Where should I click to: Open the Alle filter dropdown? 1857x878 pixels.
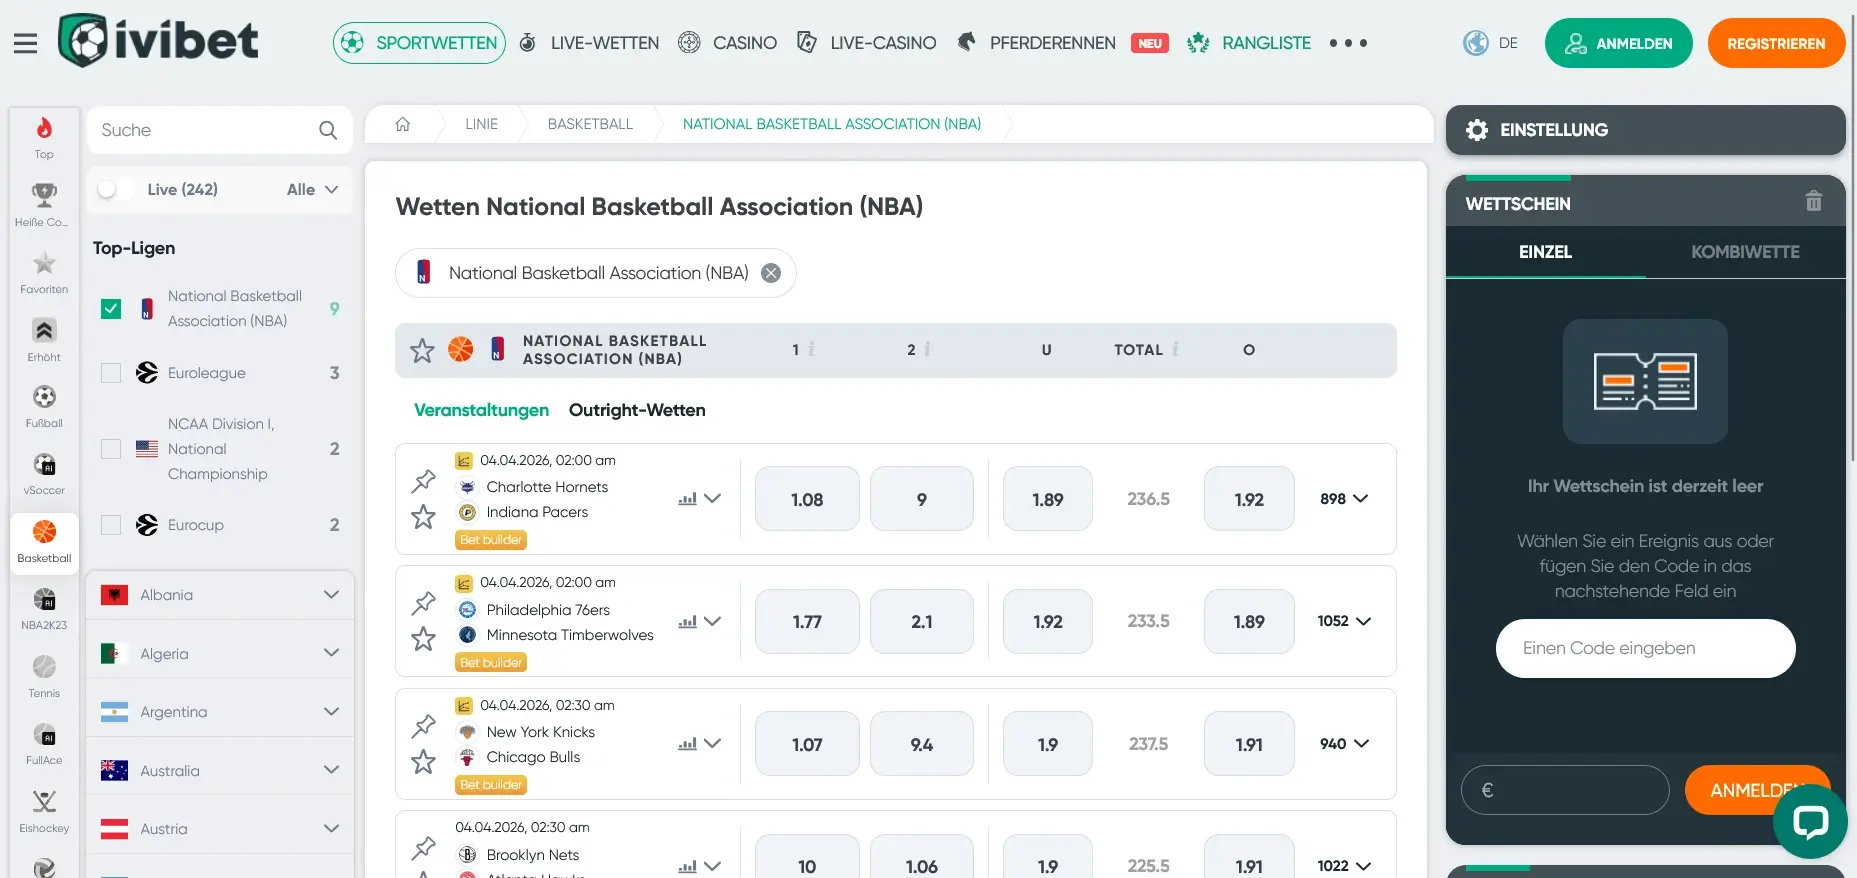click(312, 189)
